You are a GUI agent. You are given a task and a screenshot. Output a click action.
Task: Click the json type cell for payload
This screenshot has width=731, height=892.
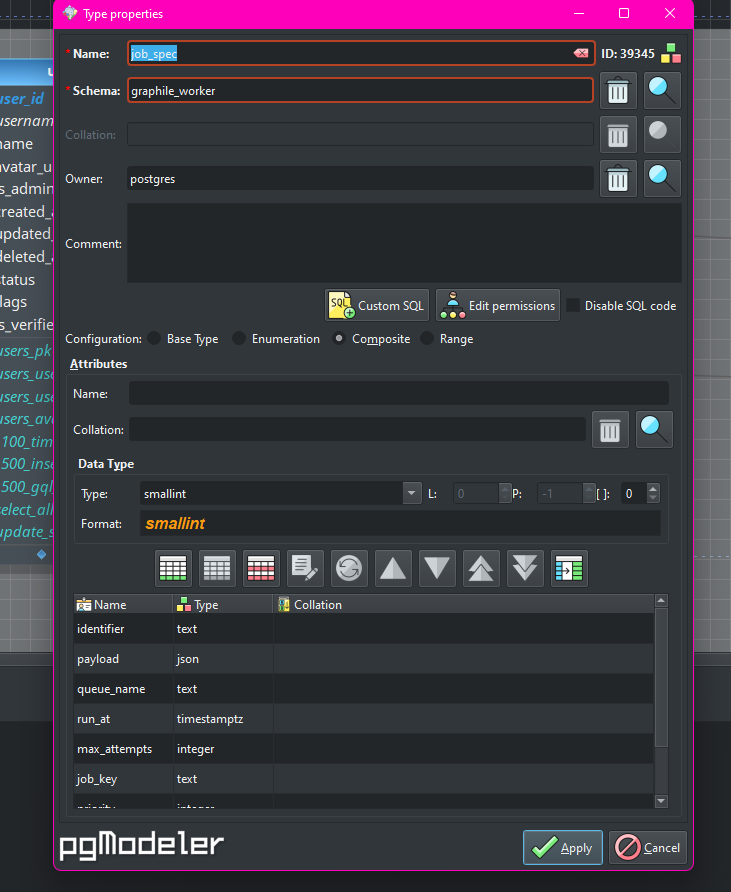coord(223,659)
